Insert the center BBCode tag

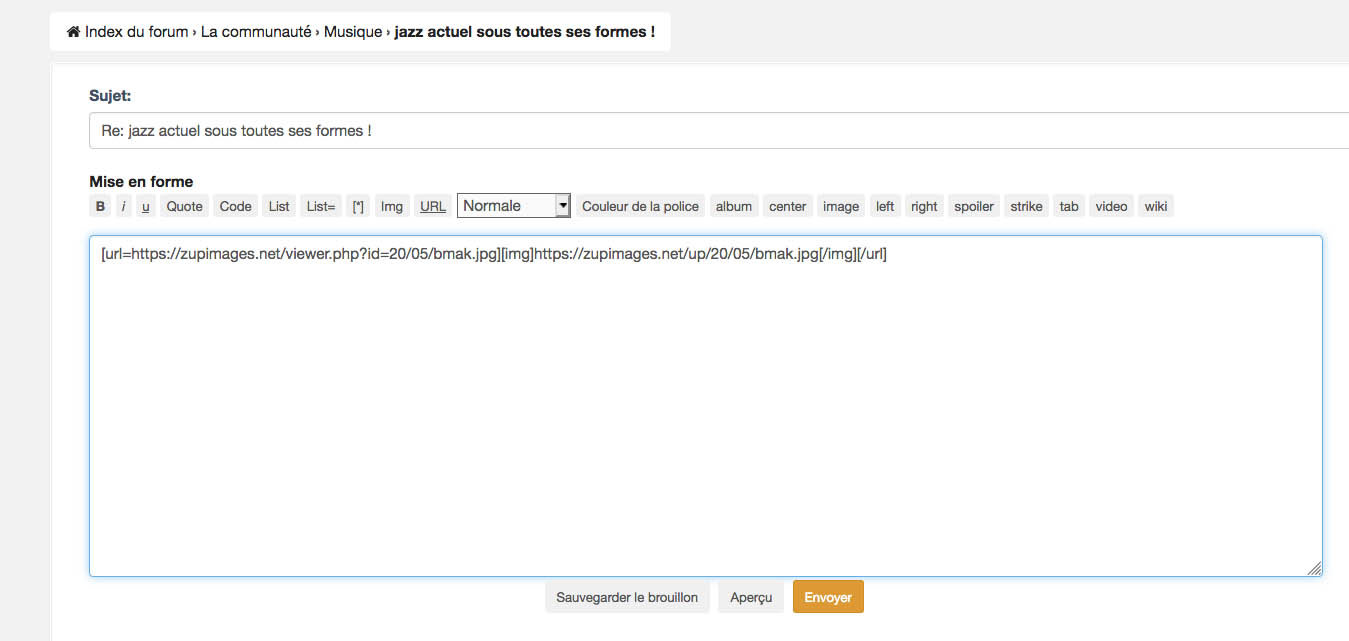(787, 206)
